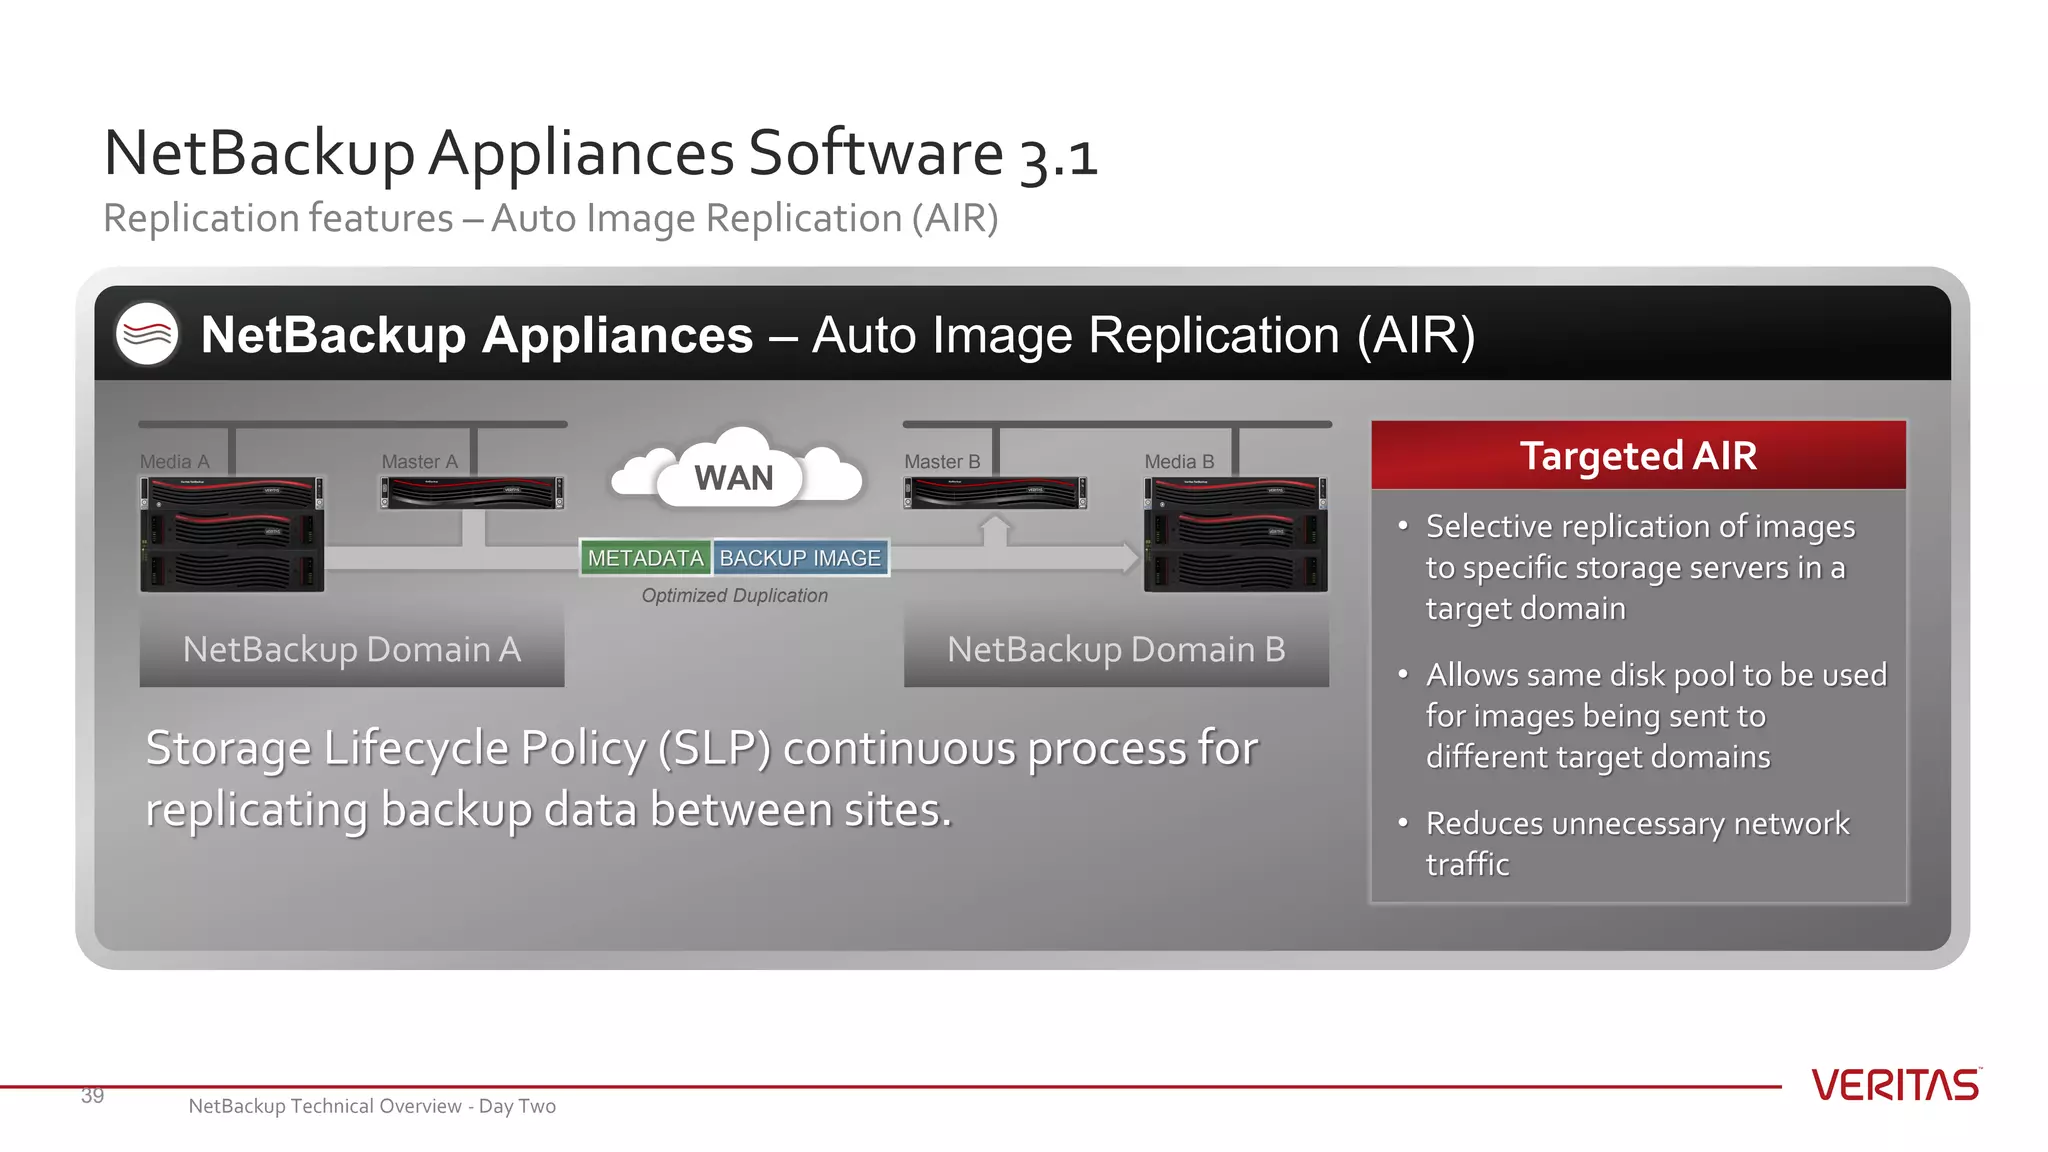Click the Targeted AIR red header
Screen dimensions: 2048x1152
(1638, 455)
